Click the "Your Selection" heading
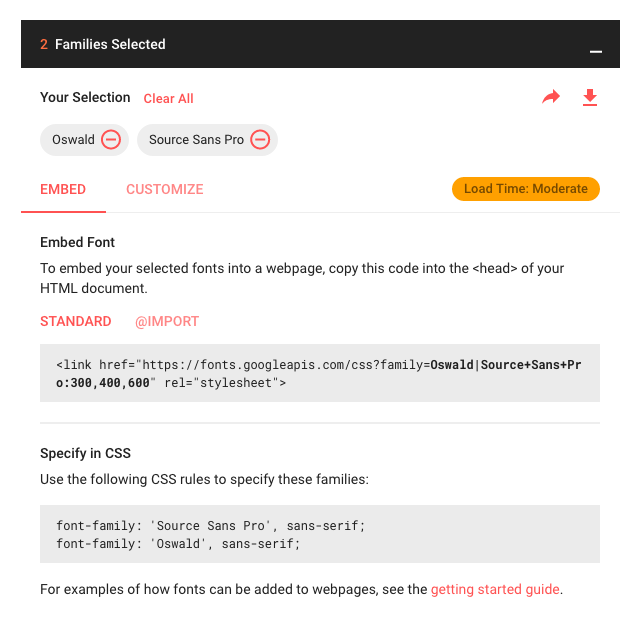 (x=85, y=97)
